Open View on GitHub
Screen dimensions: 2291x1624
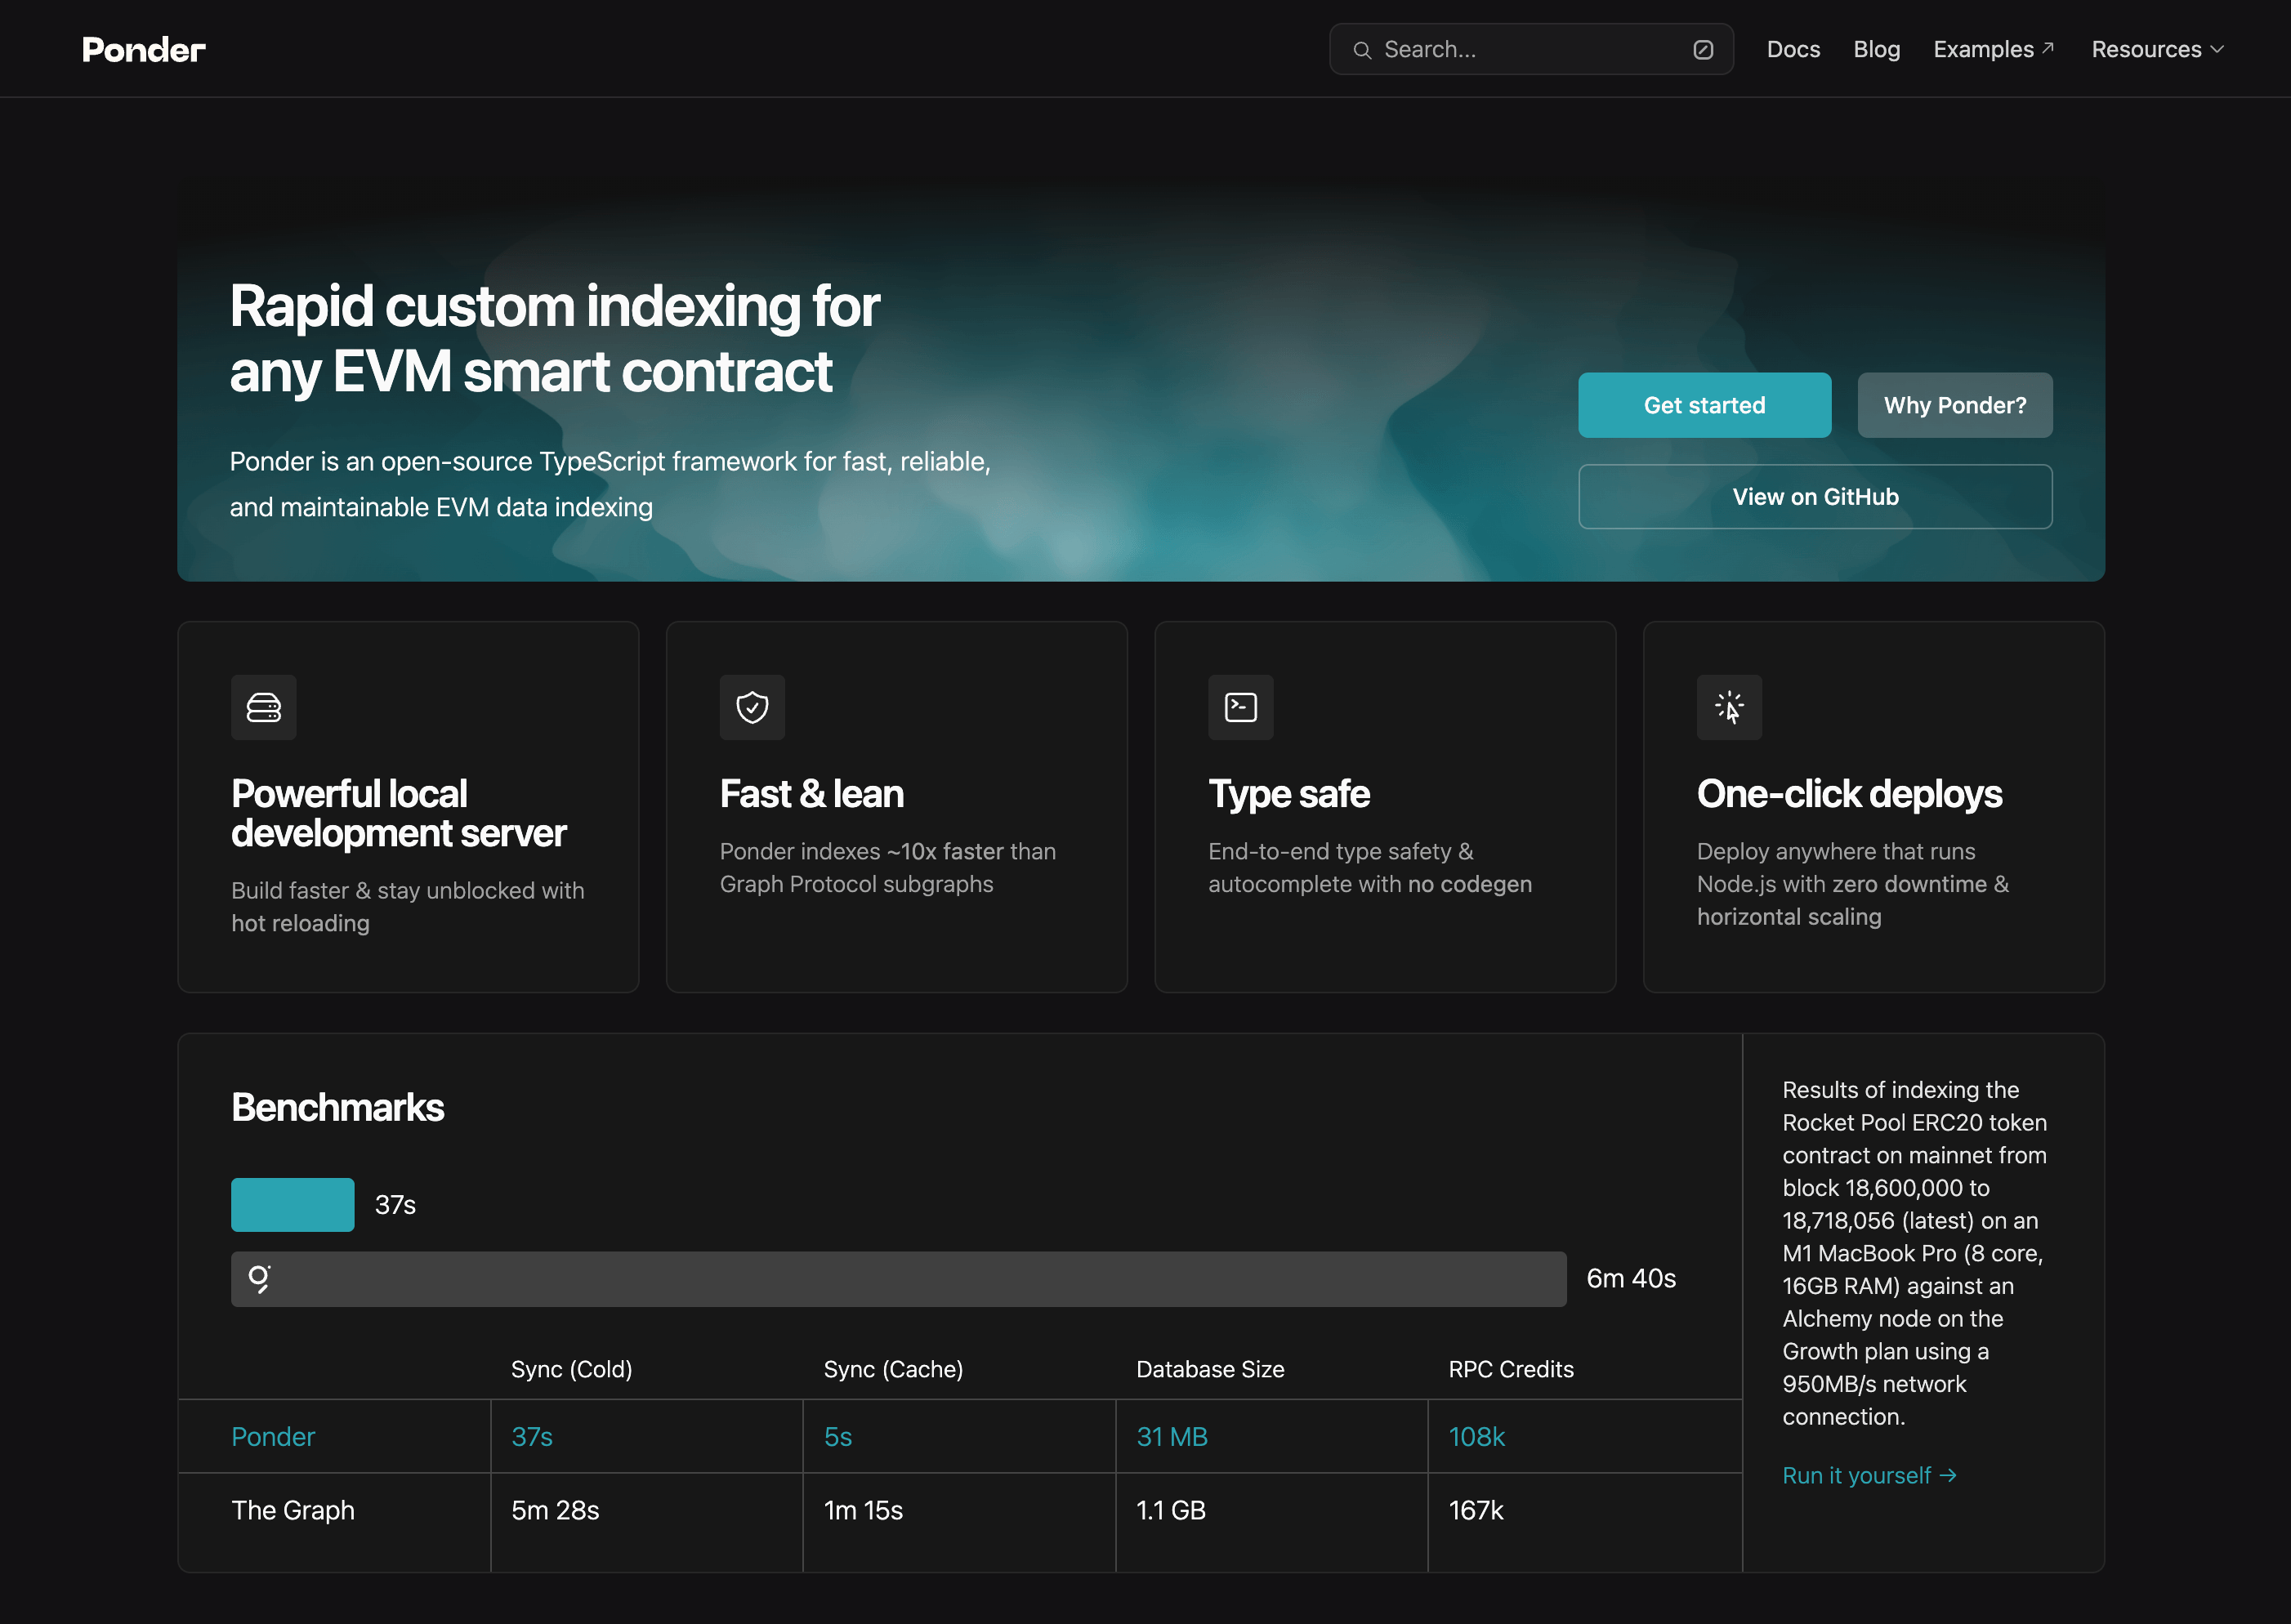[1815, 497]
